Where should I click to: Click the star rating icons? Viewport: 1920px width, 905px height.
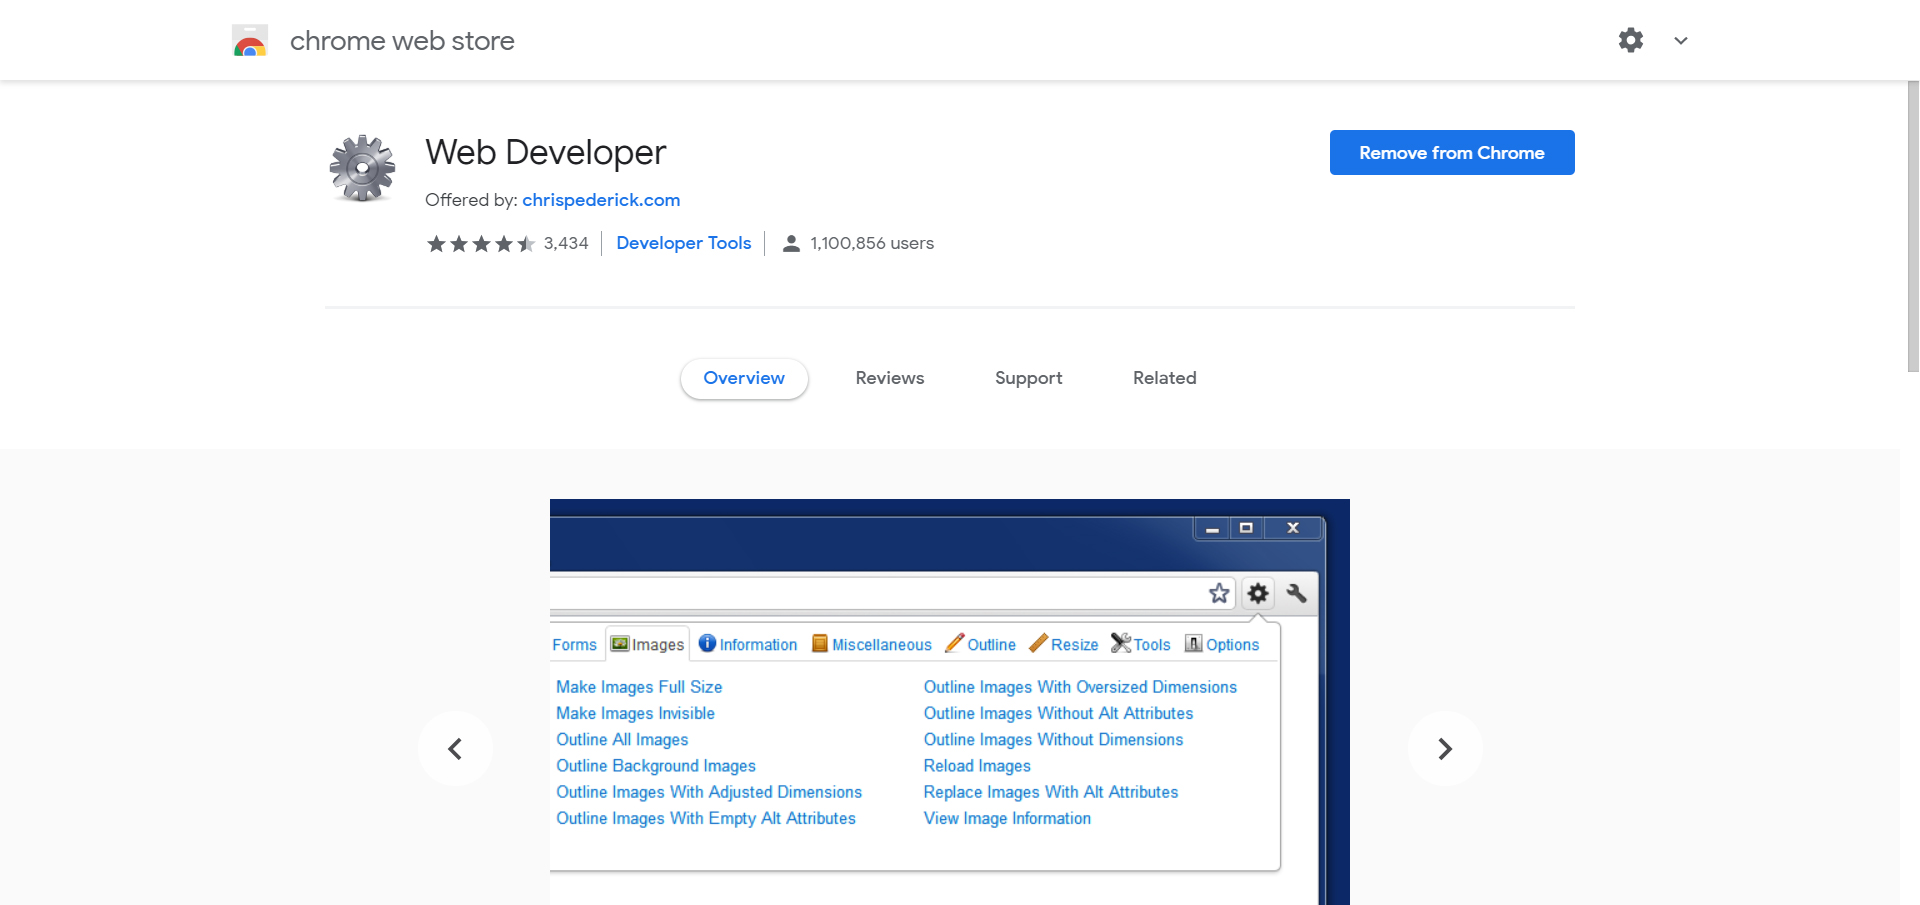(x=481, y=244)
